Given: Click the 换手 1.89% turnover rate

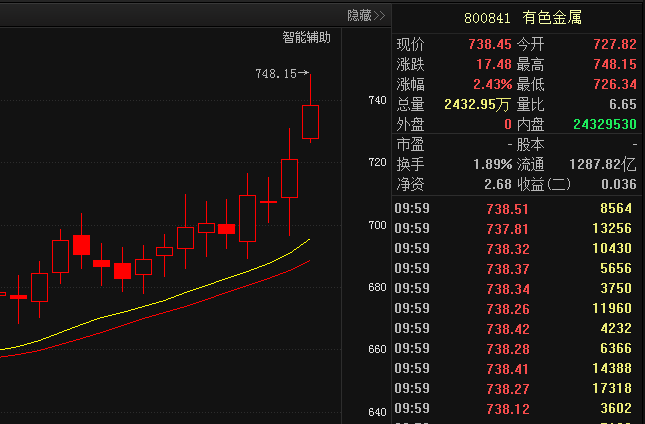Looking at the screenshot, I should [x=492, y=164].
